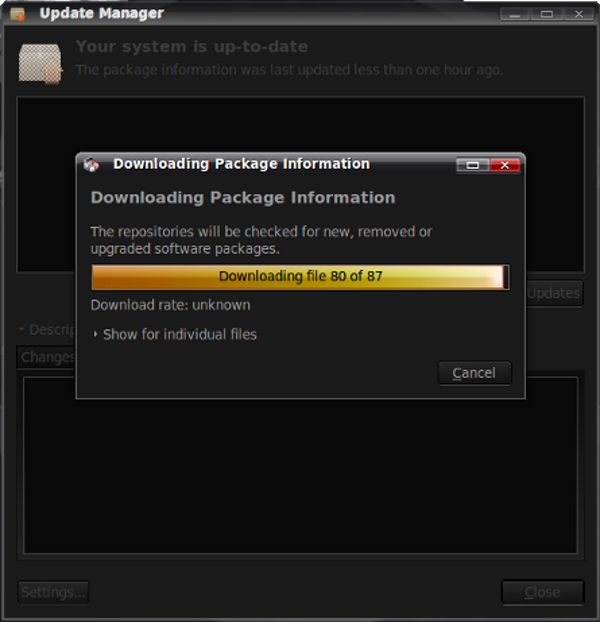Viewport: 600px width, 622px height.
Task: Click the Downloading Package Information dialog icon
Action: 91,164
